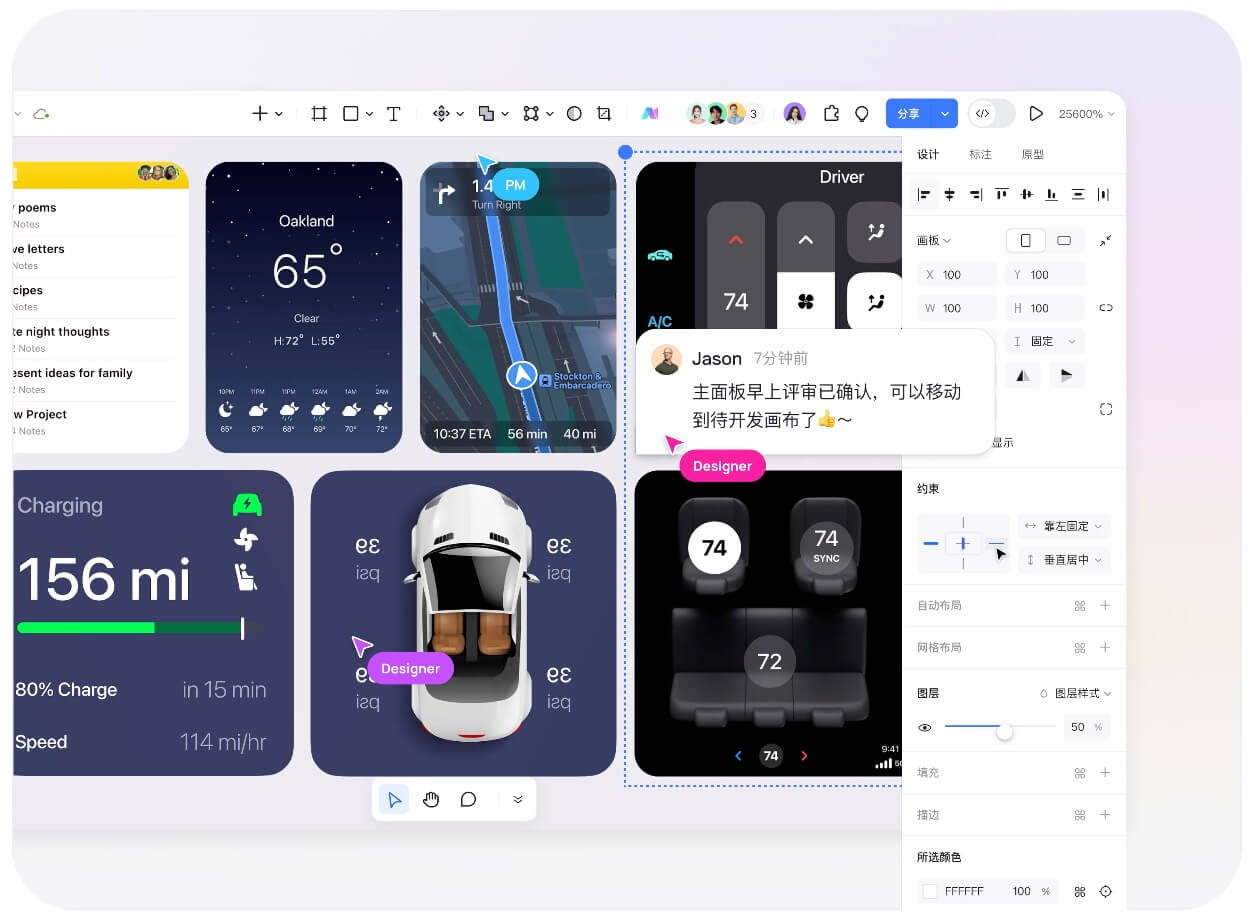Switch to the 原型 tab
Image resolution: width=1254 pixels, height=916 pixels.
tap(1033, 154)
